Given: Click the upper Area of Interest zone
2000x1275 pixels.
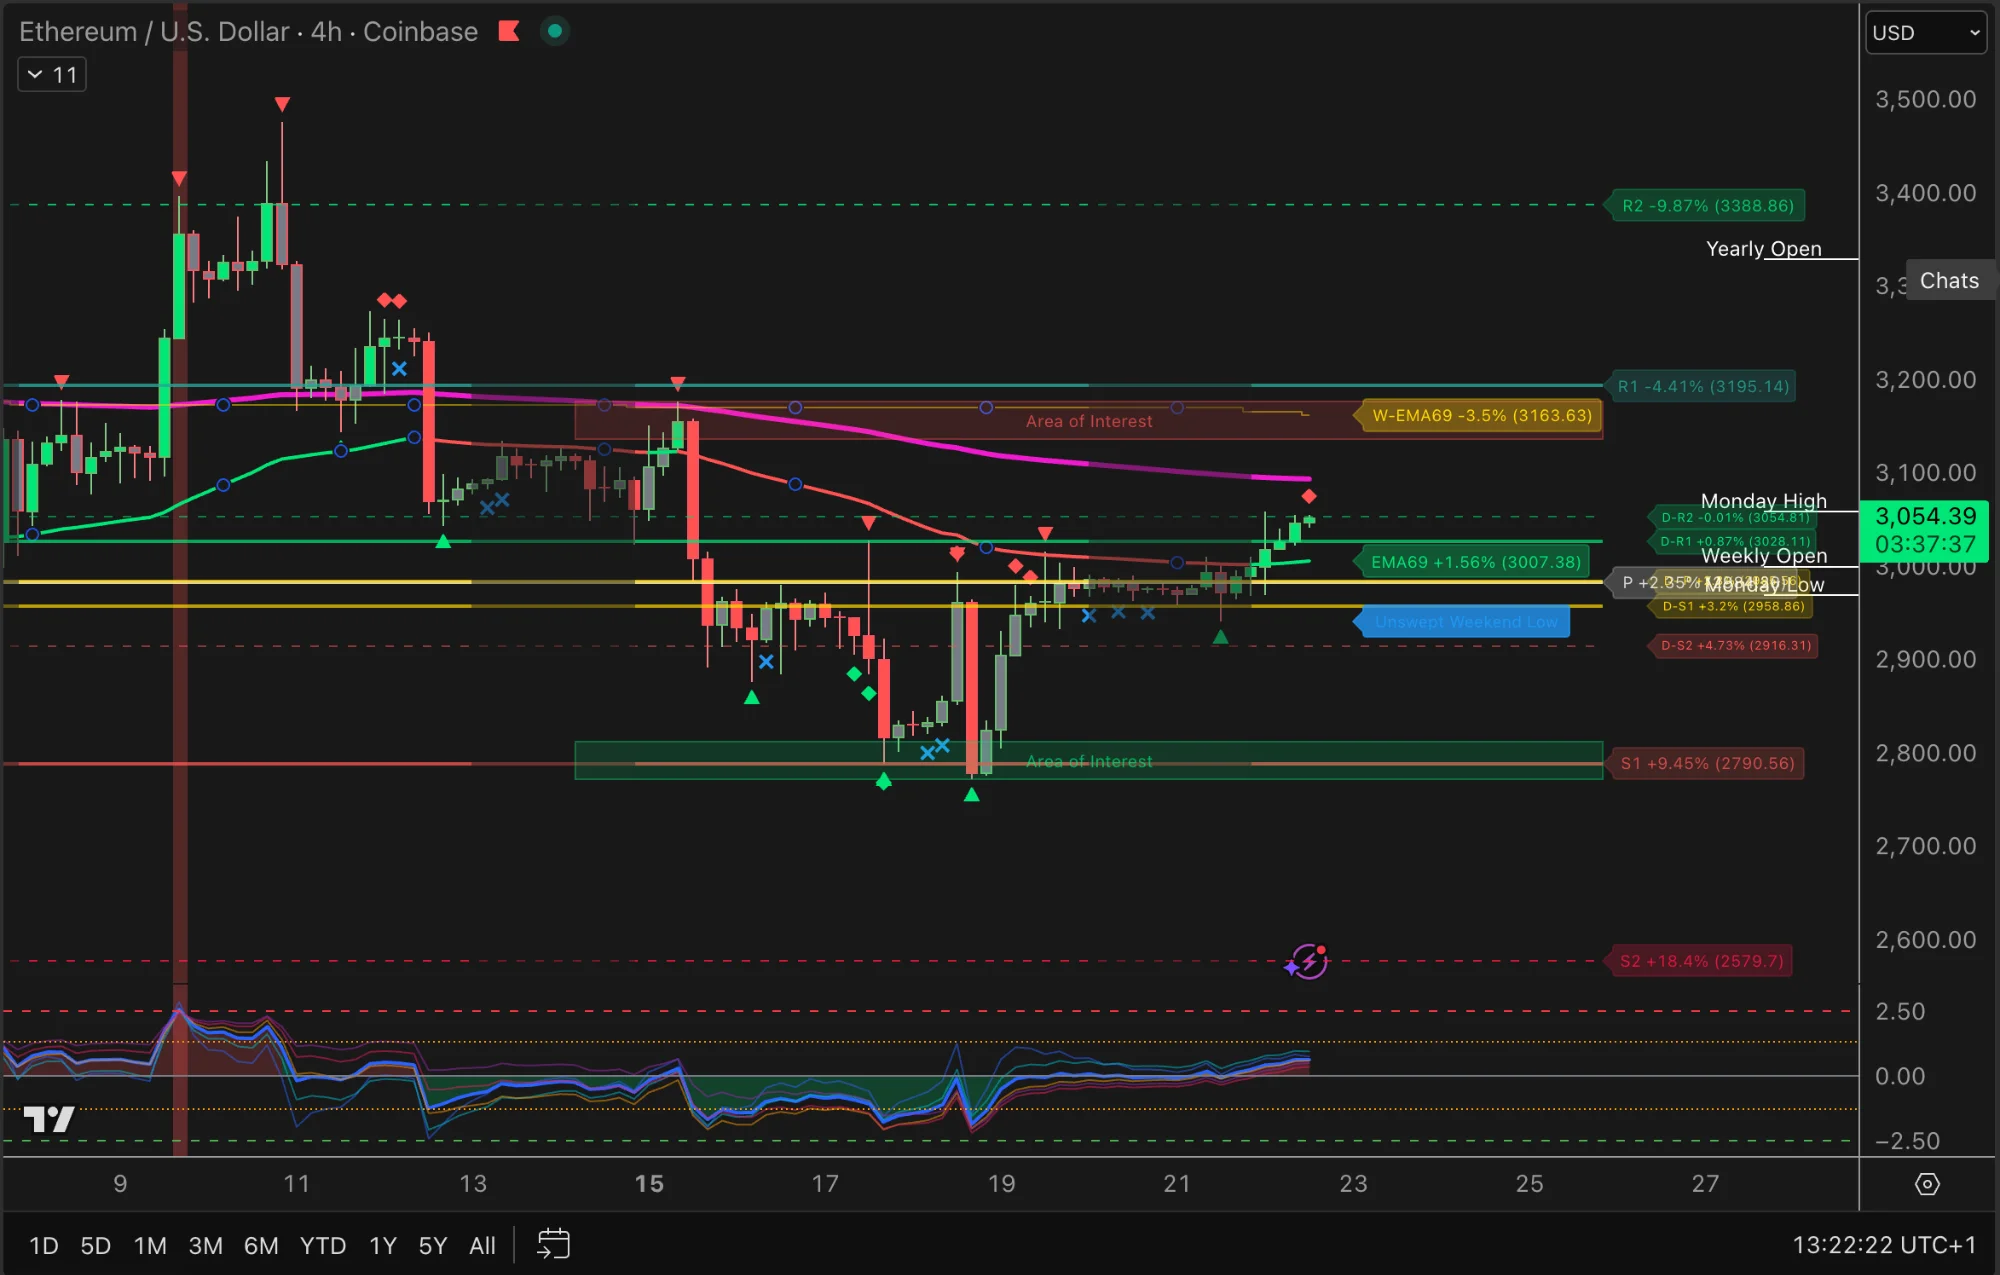Looking at the screenshot, I should pos(1088,421).
